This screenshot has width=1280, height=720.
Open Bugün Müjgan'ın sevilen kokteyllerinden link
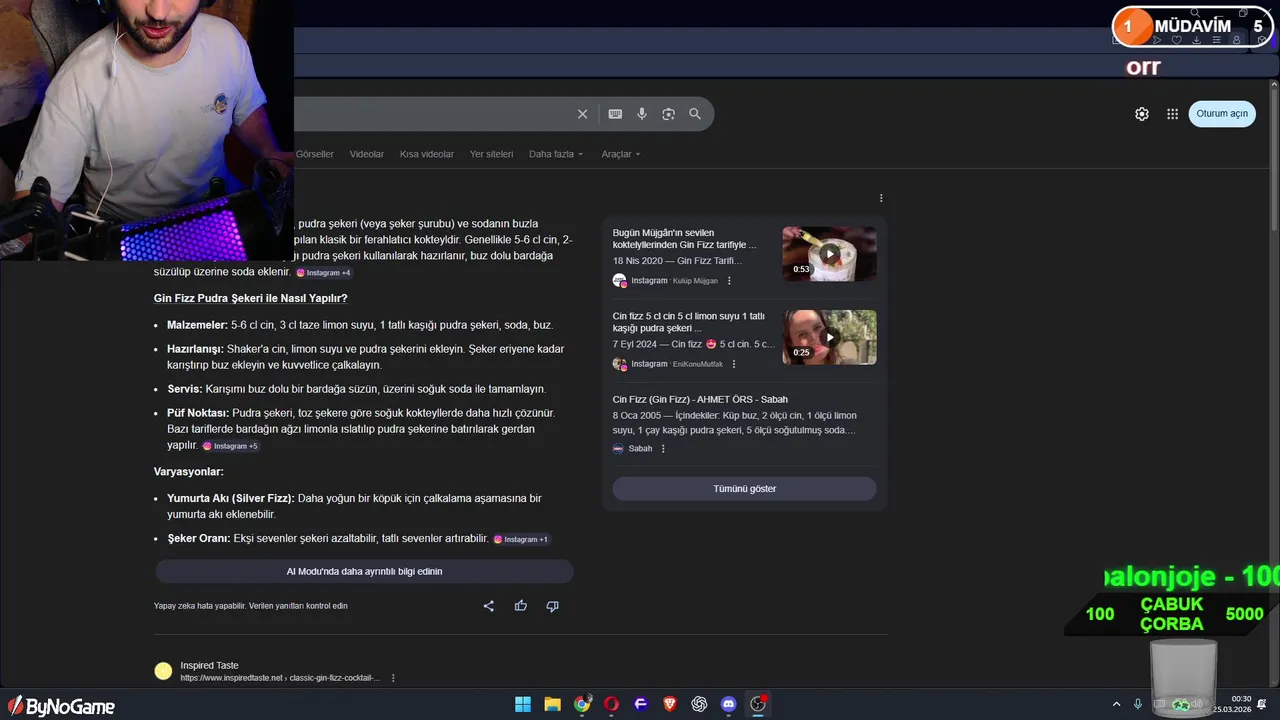click(x=685, y=238)
